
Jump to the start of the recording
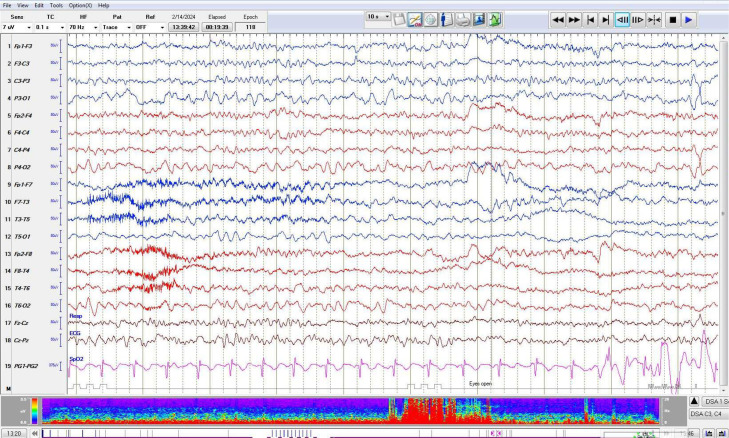click(x=590, y=20)
